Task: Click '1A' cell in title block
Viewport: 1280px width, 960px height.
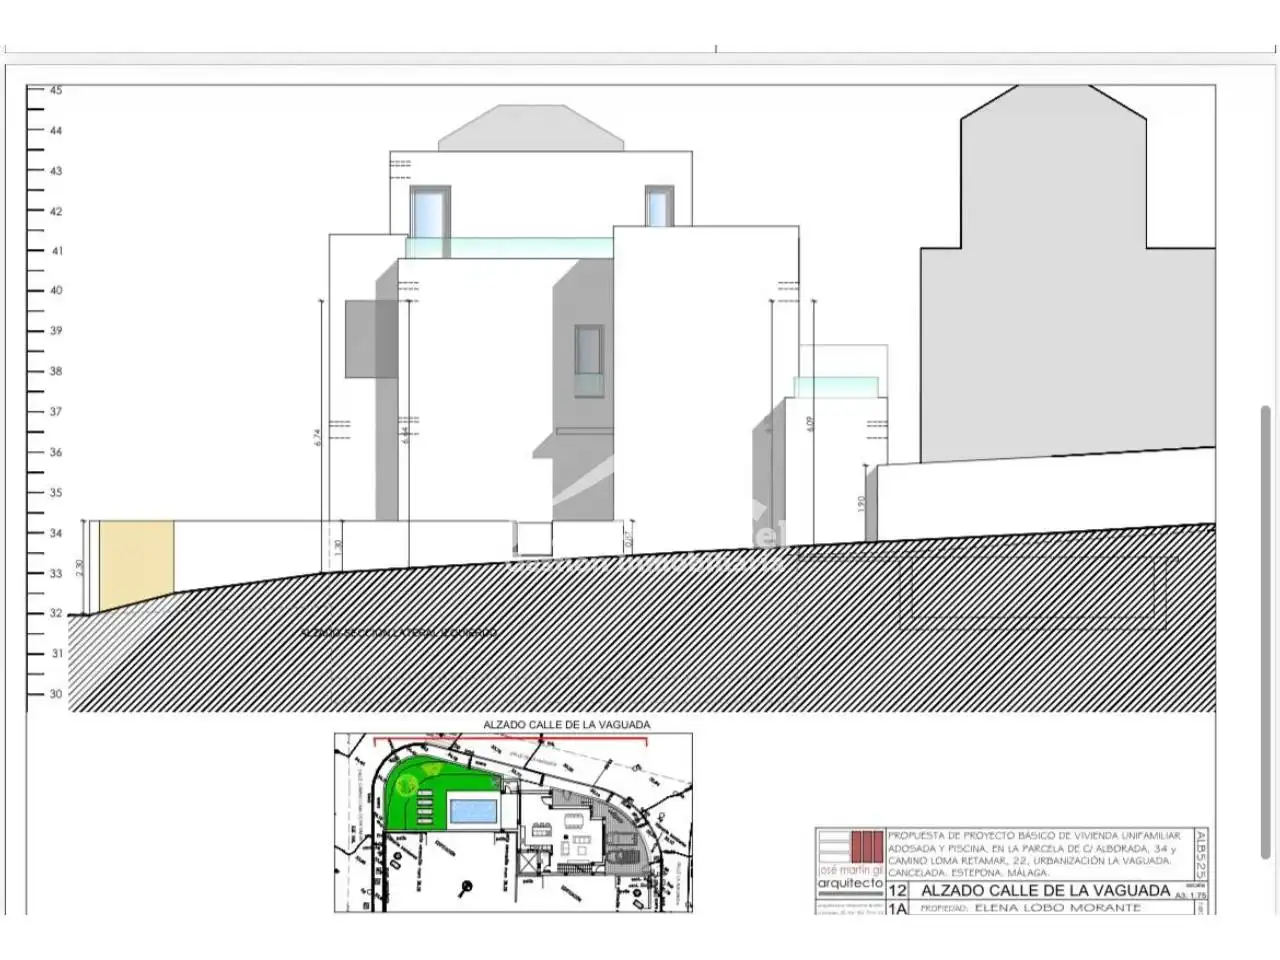Action: pyautogui.click(x=897, y=908)
